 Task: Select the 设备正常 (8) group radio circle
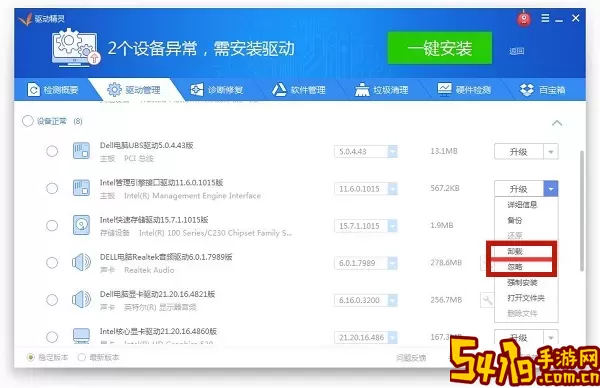tap(28, 121)
